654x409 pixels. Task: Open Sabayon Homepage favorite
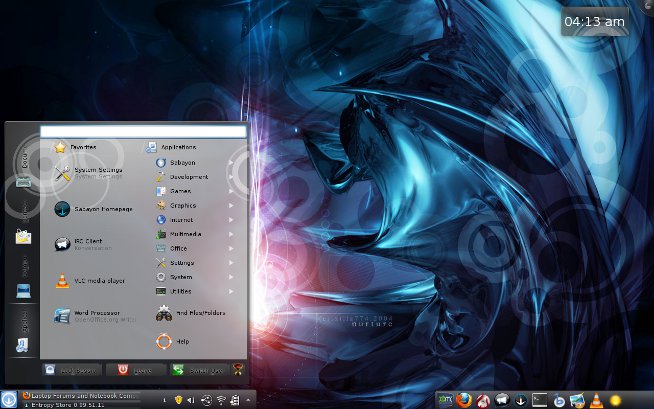[93, 209]
